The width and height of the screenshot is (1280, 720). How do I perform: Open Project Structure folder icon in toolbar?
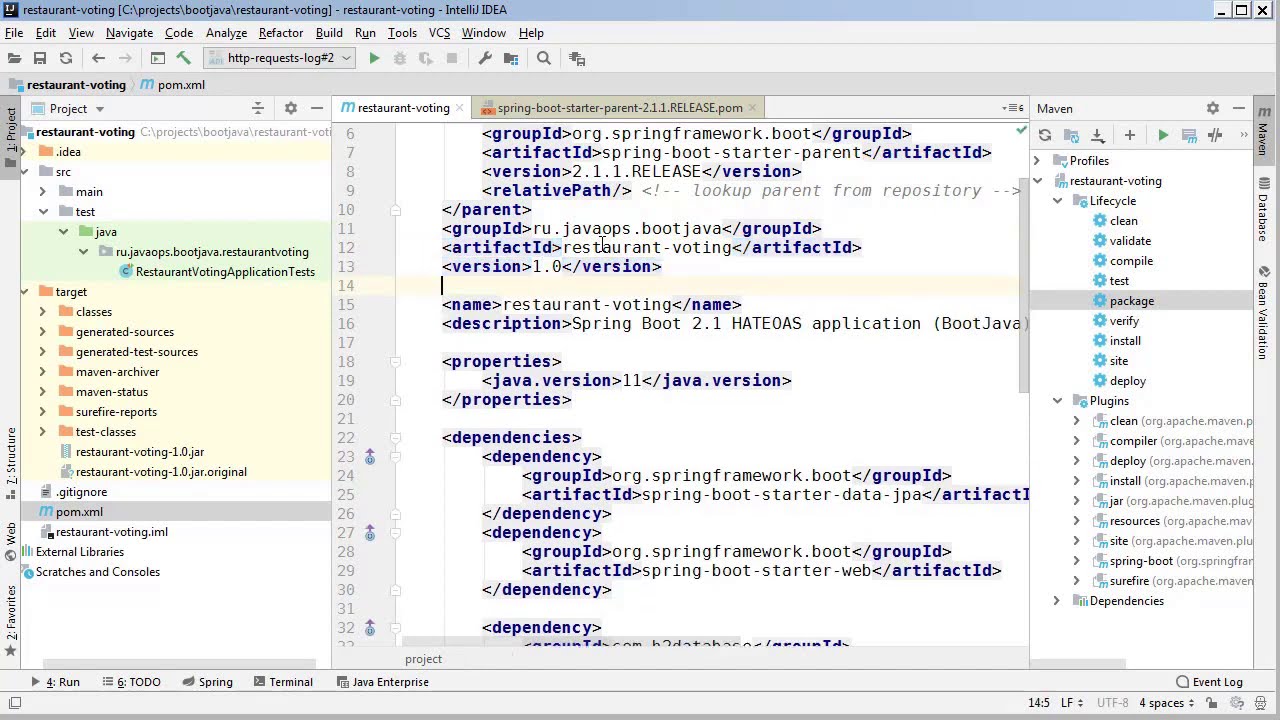click(511, 58)
